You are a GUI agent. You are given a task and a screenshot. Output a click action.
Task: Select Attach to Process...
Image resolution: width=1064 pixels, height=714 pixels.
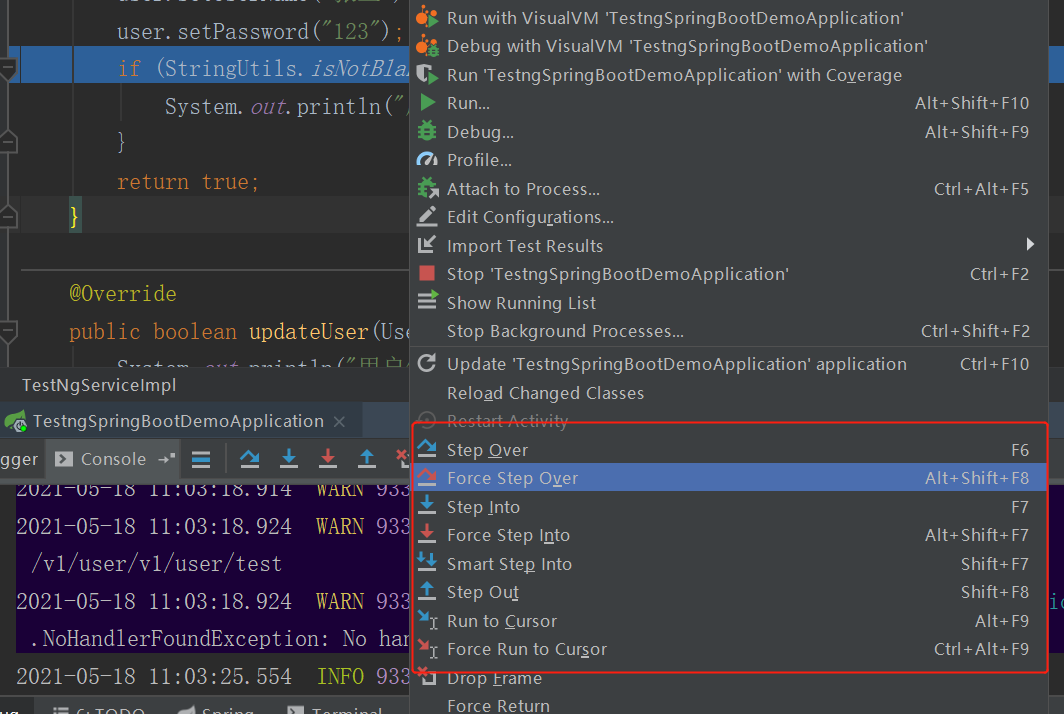pos(729,189)
